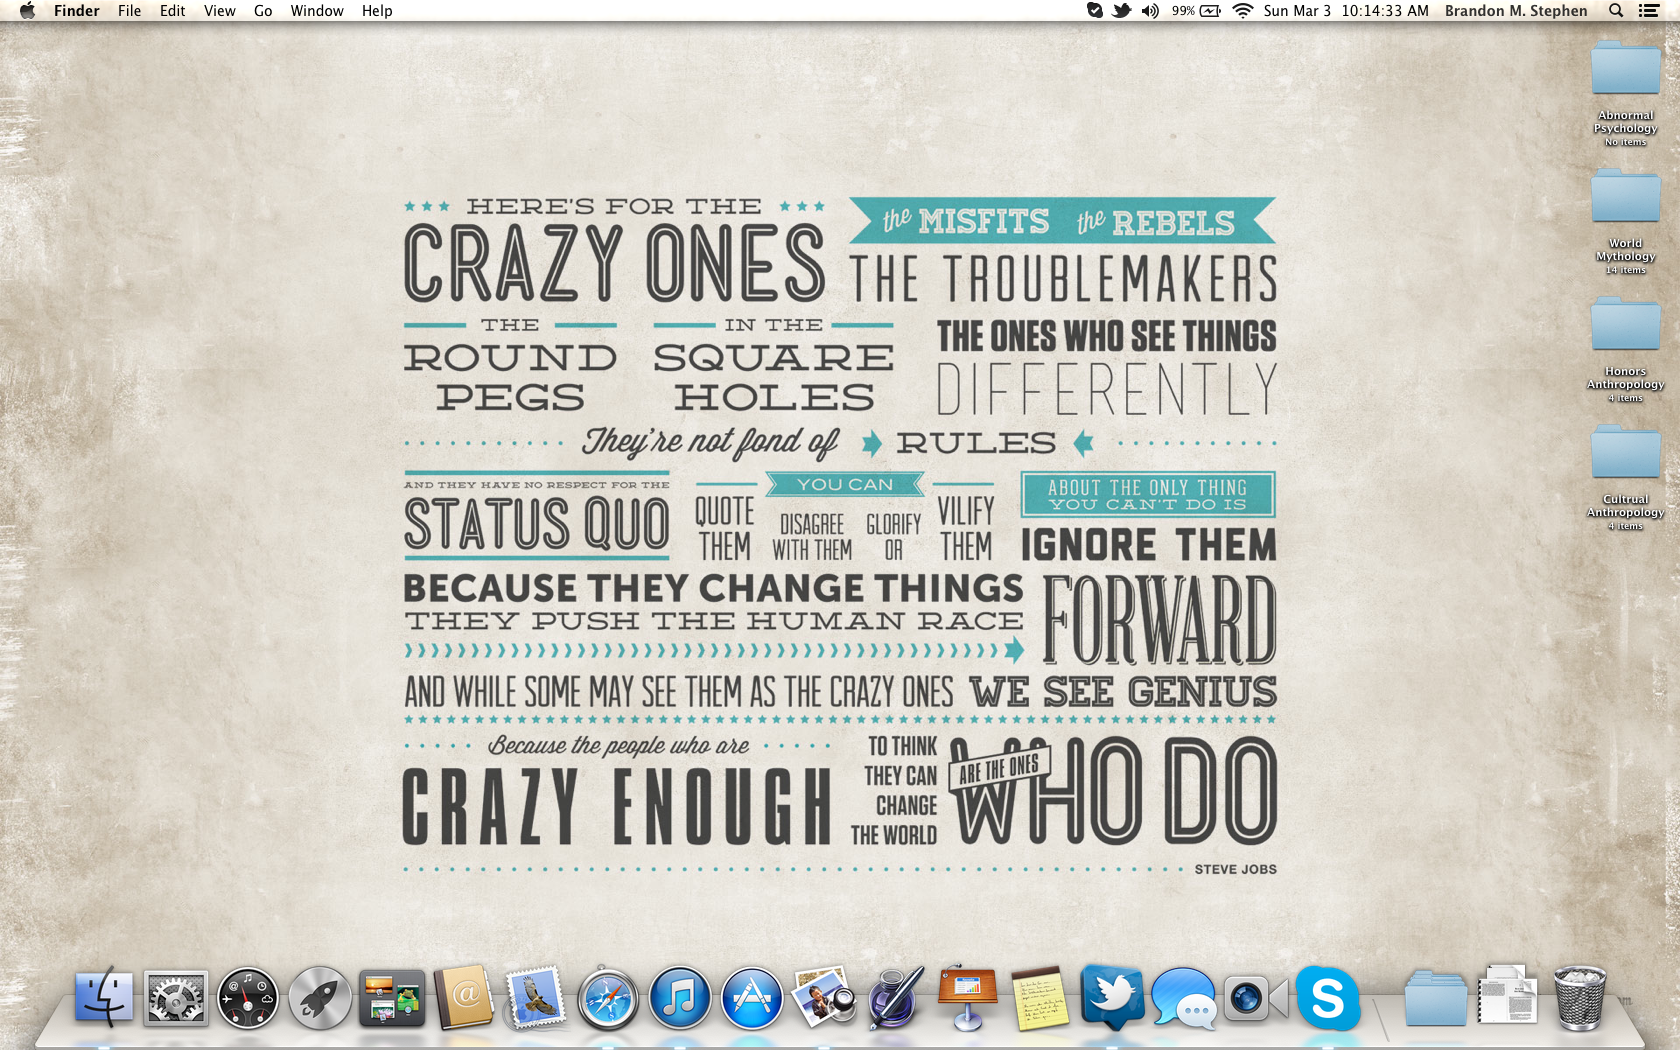Viewport: 1680px width, 1050px height.
Task: Open the Help menu
Action: click(377, 11)
